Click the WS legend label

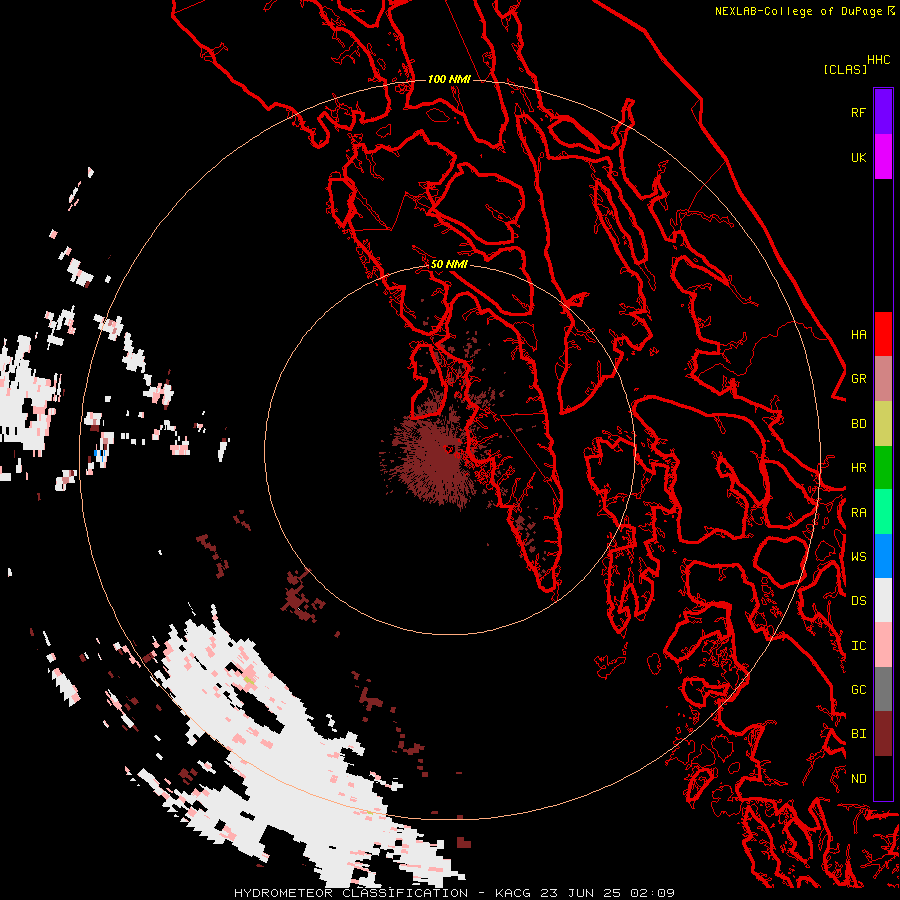pyautogui.click(x=858, y=557)
